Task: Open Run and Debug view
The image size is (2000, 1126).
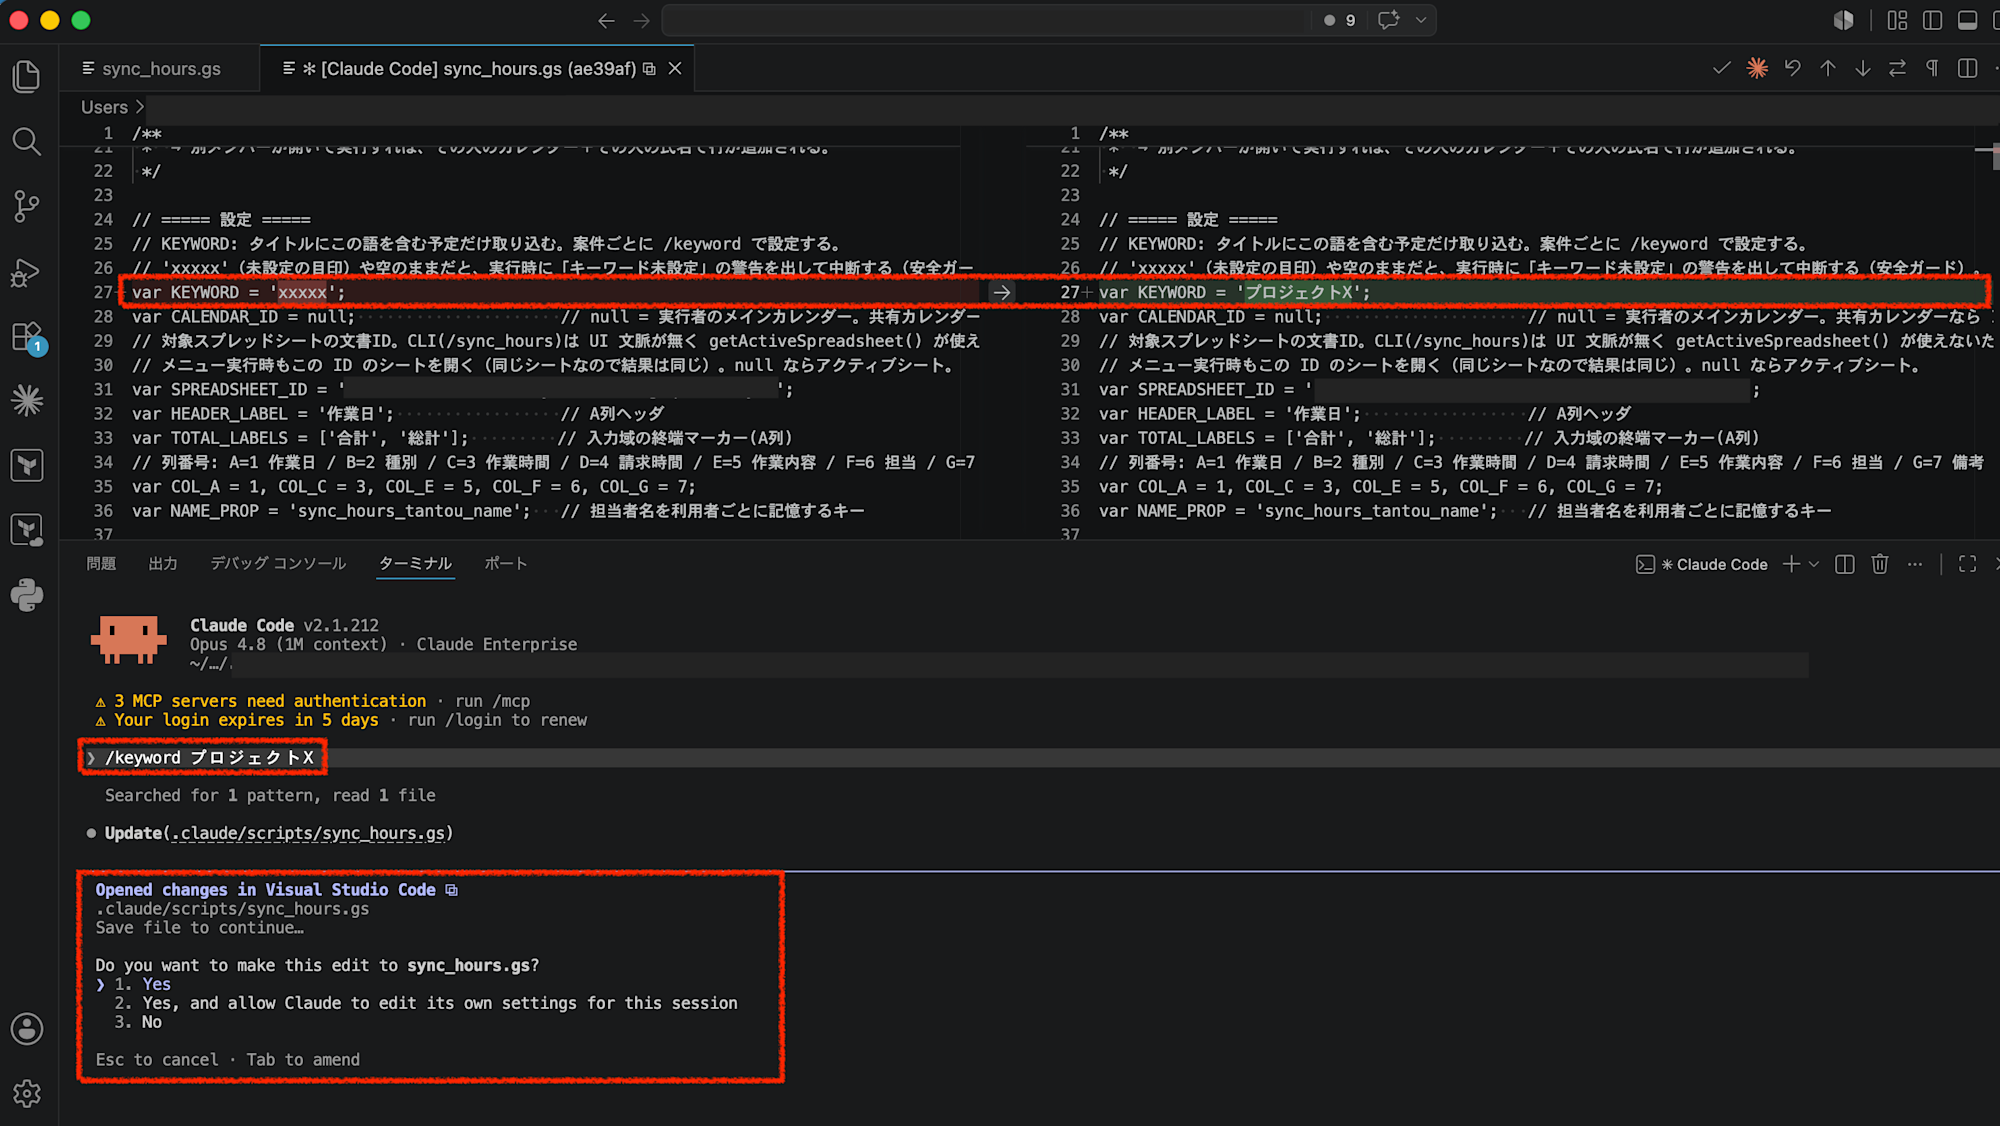Action: [x=27, y=272]
